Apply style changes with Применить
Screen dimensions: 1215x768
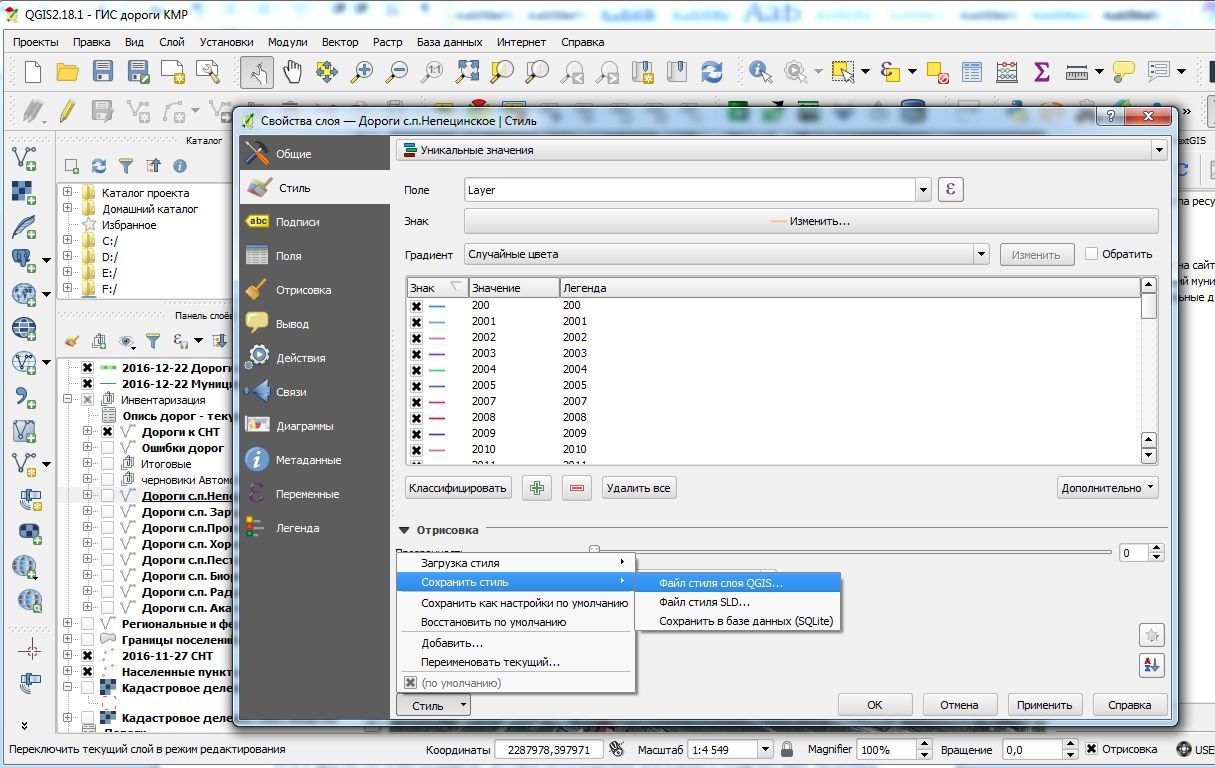pos(1044,704)
